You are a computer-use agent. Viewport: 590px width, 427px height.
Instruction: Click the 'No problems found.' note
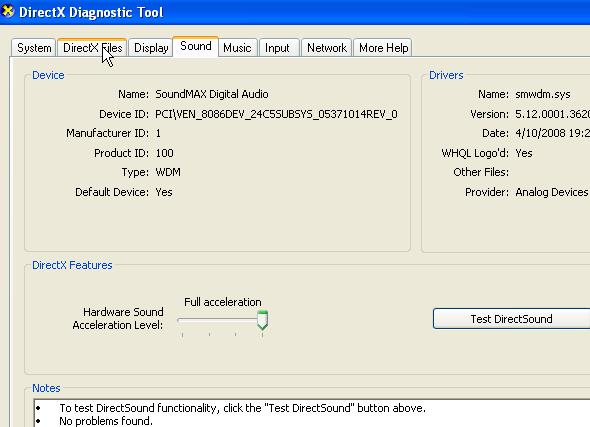pos(106,421)
